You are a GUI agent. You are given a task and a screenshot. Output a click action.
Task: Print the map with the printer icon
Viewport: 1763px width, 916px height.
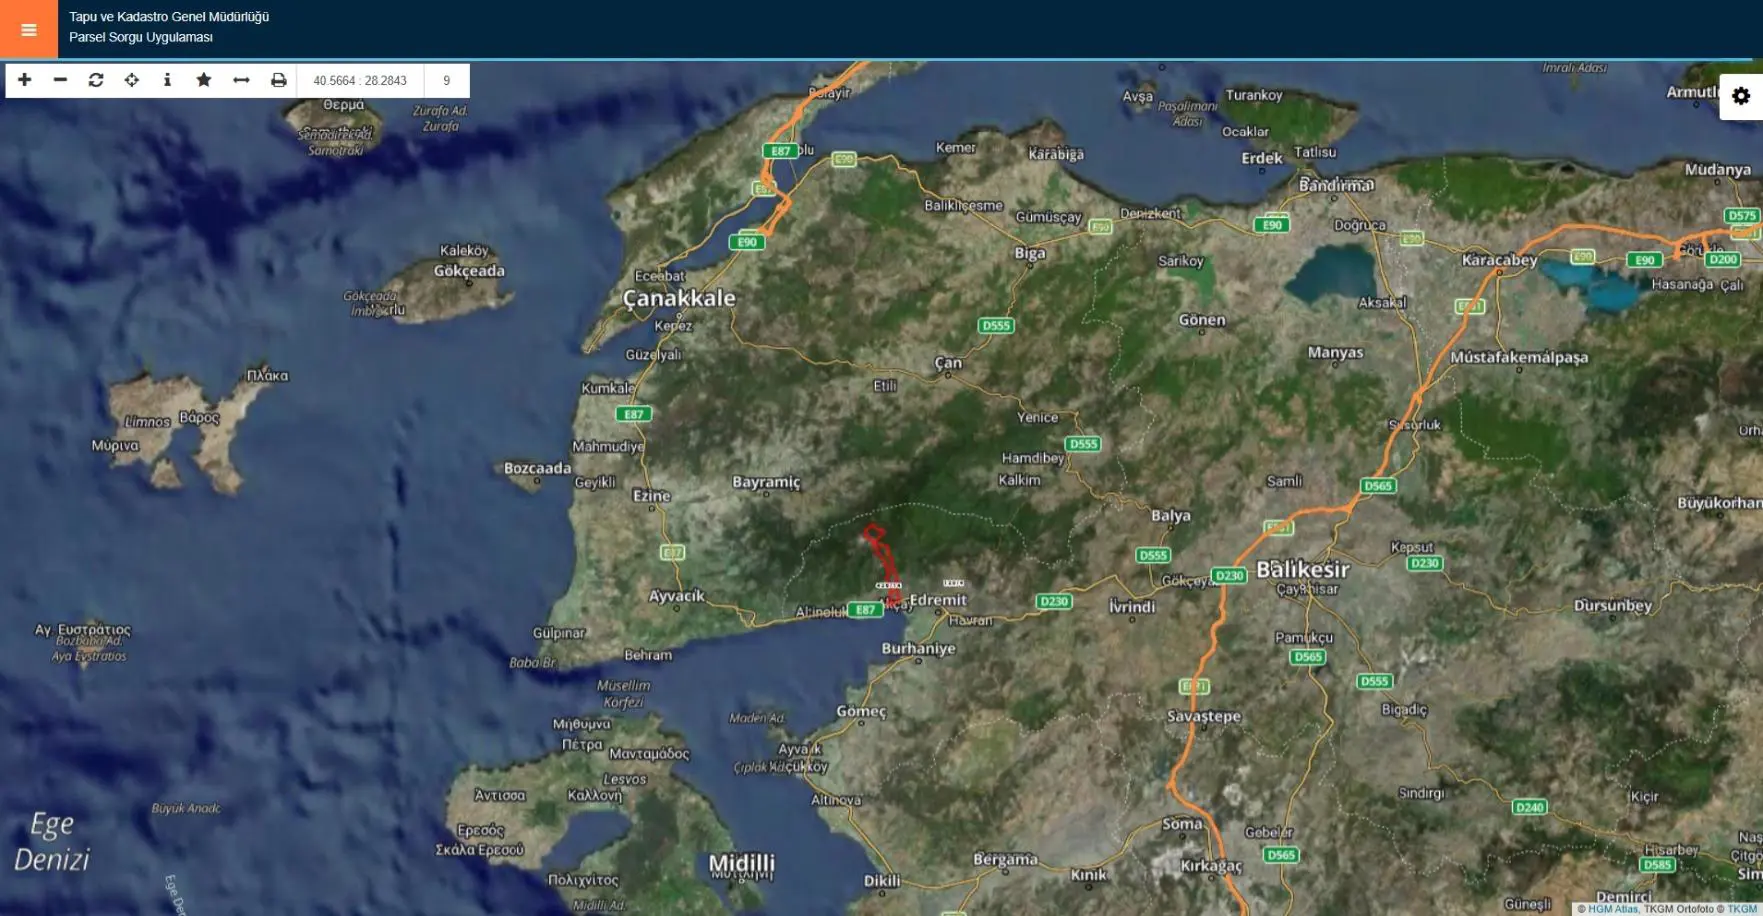pyautogui.click(x=279, y=80)
